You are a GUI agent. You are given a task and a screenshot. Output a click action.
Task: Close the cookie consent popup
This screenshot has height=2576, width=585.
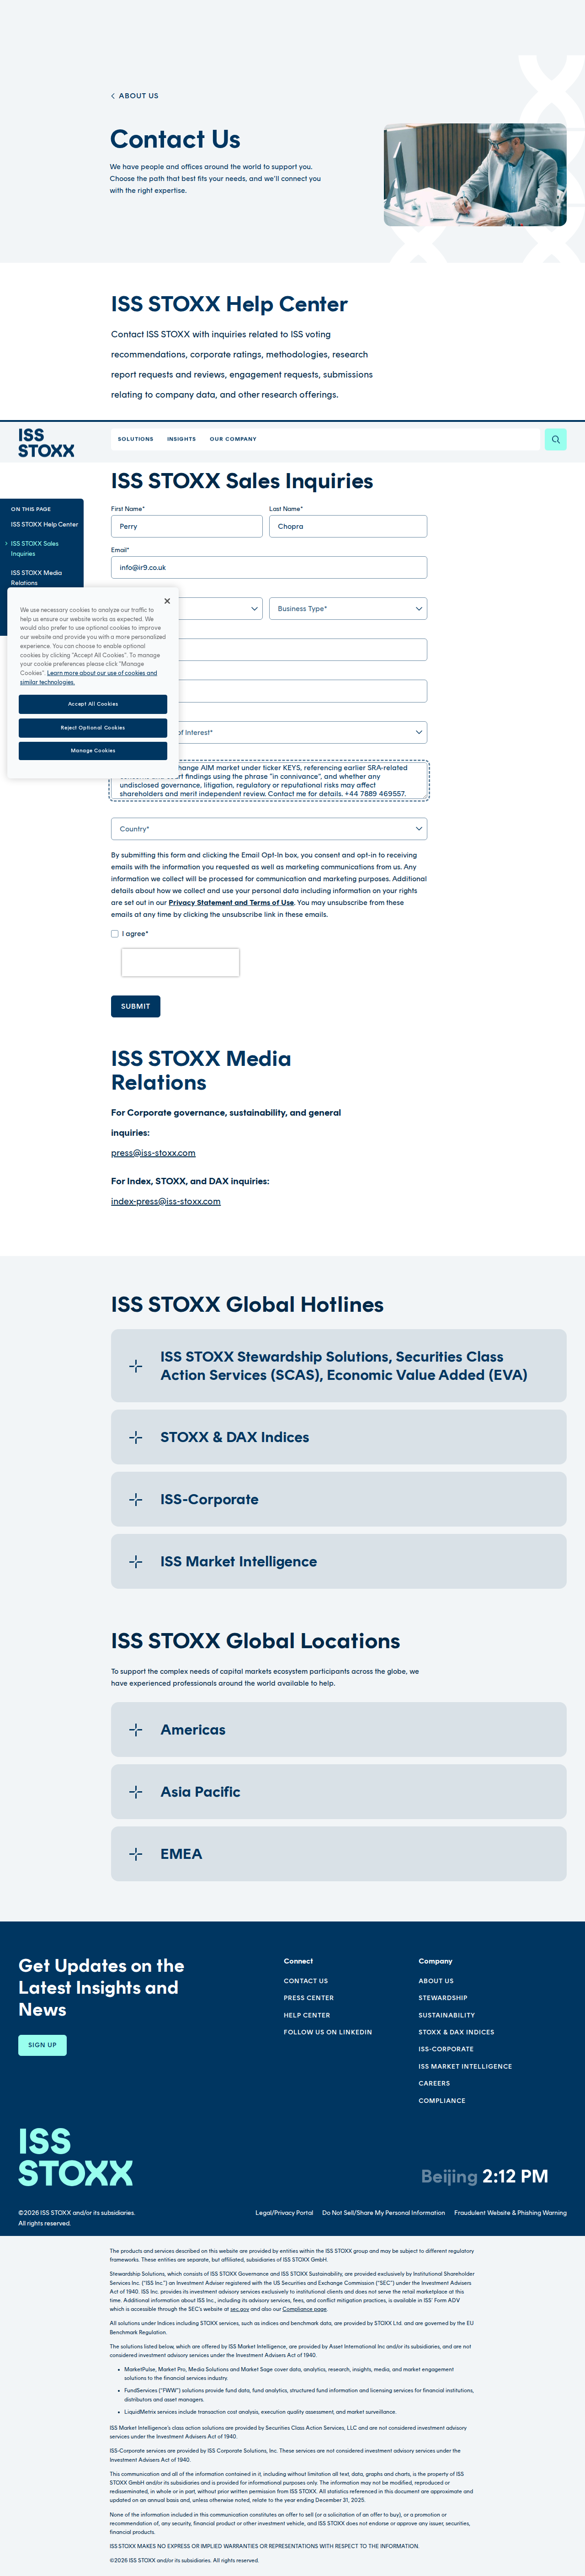click(167, 601)
